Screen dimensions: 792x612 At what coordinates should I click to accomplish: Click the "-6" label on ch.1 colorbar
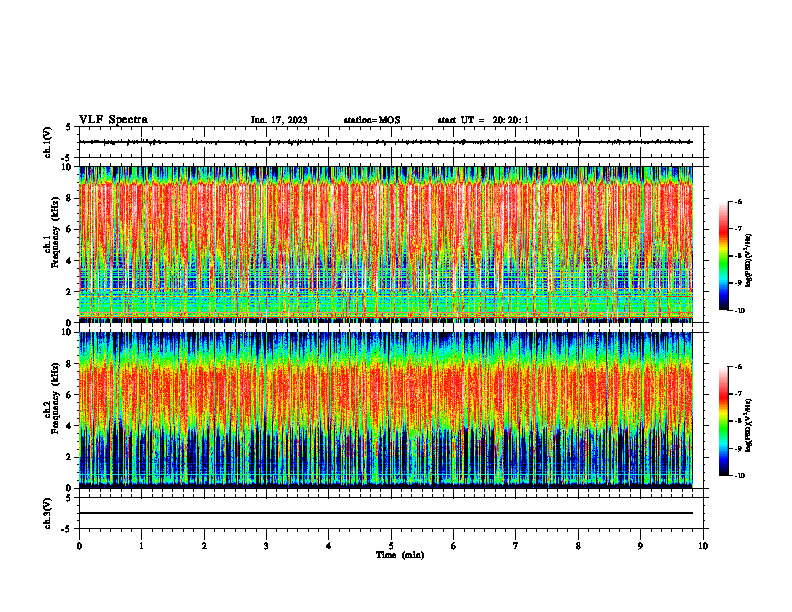(x=738, y=202)
